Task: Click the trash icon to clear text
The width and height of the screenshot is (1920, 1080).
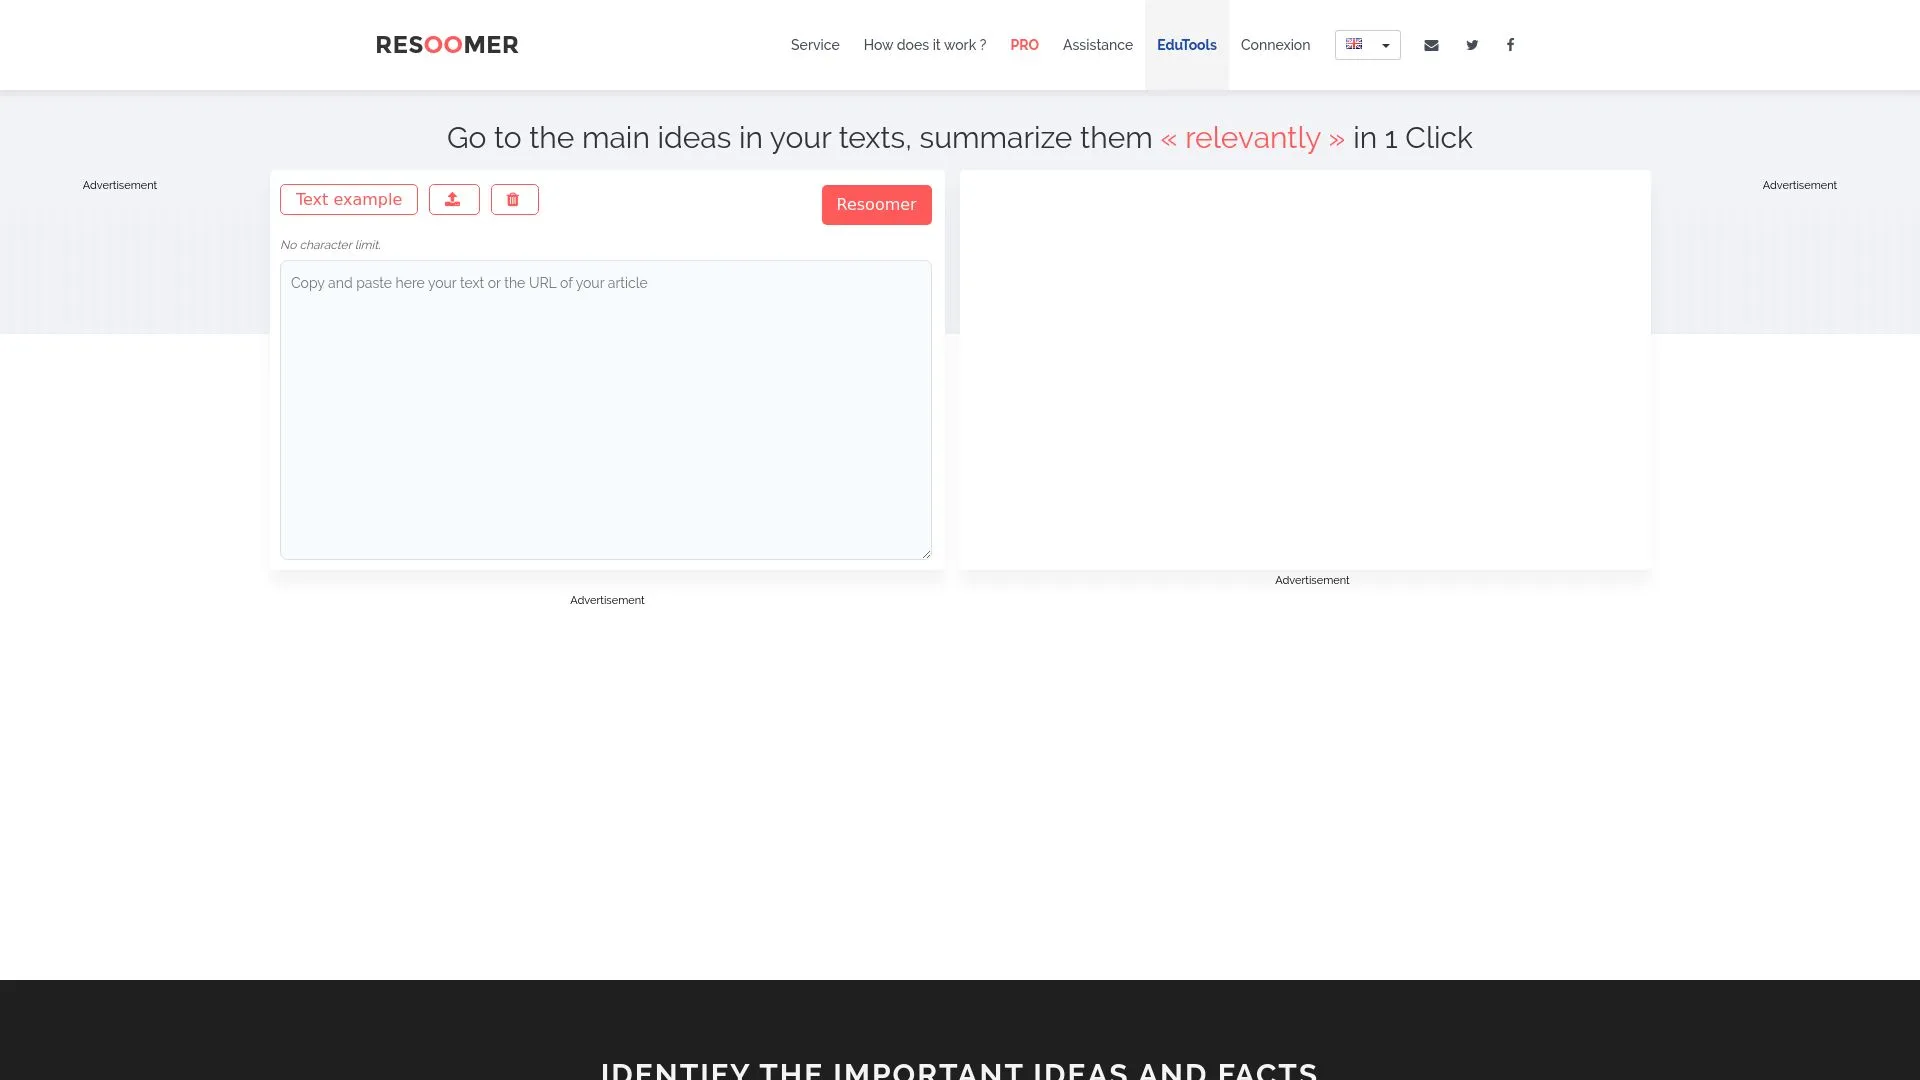Action: click(x=514, y=200)
